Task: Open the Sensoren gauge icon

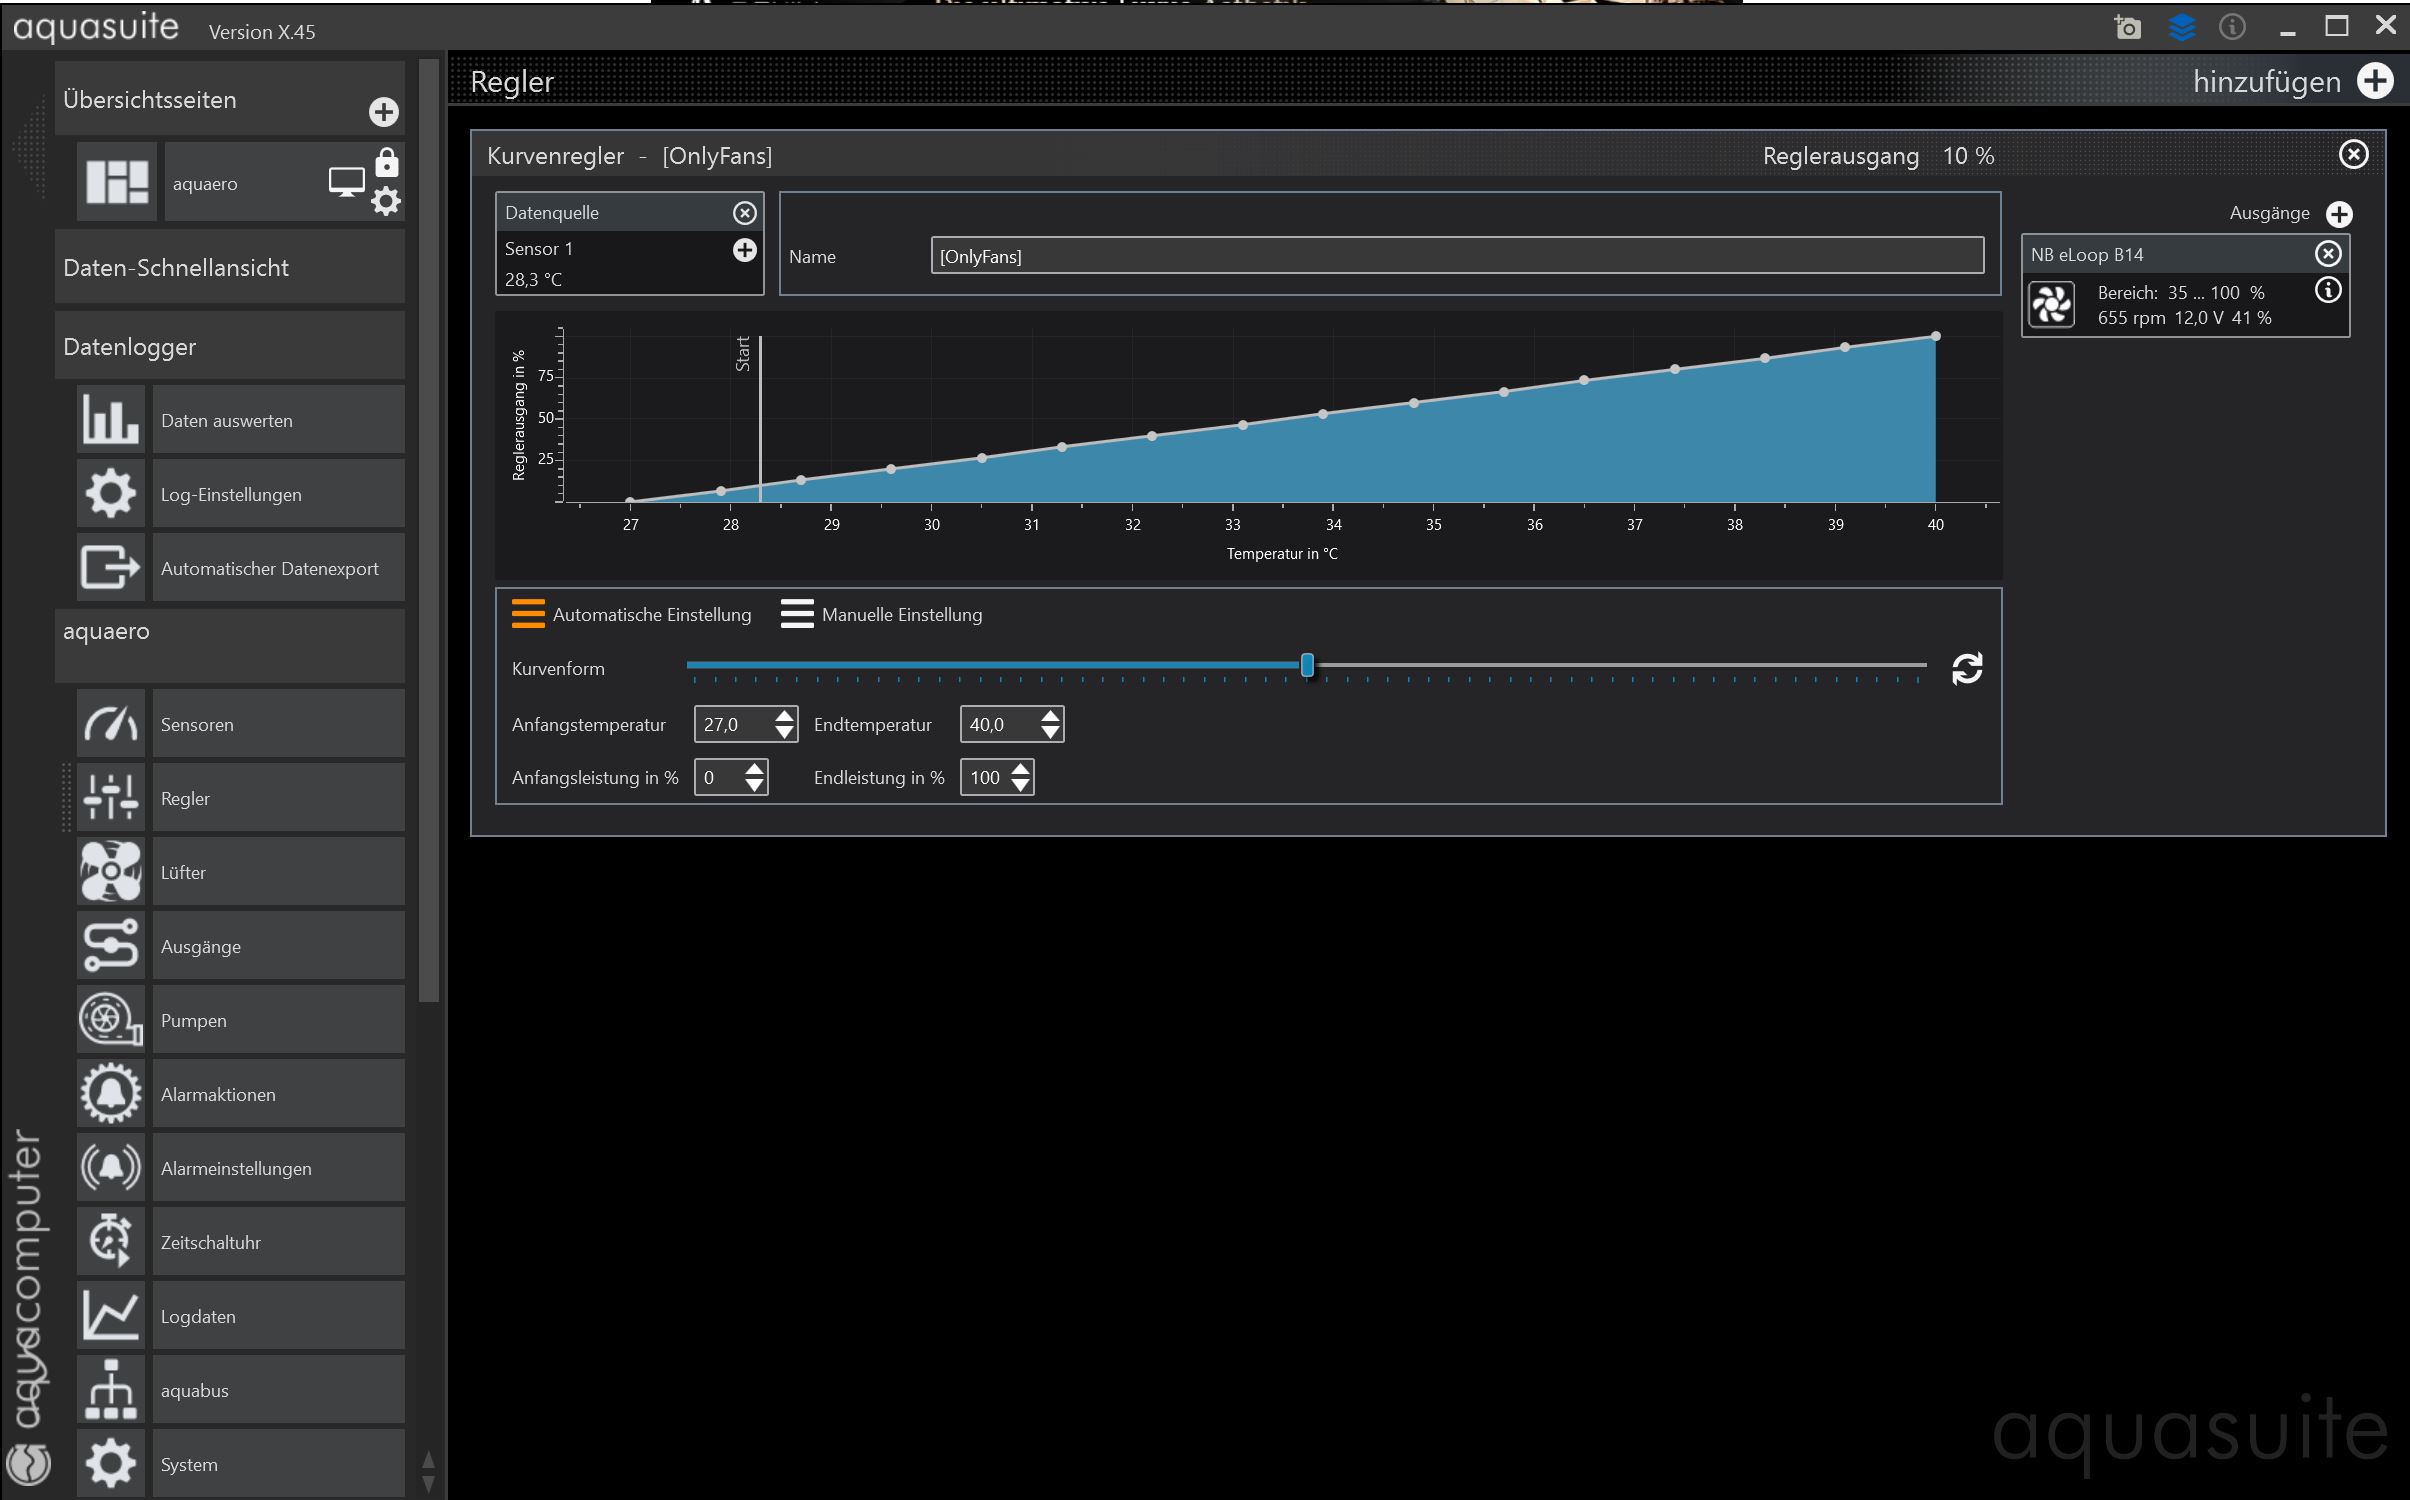Action: tap(111, 724)
